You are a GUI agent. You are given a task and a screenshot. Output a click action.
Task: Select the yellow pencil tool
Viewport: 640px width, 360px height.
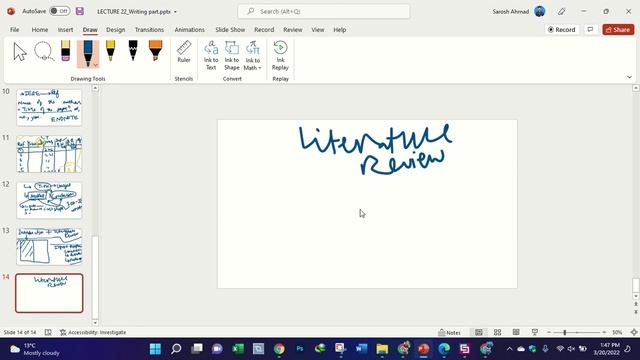click(110, 51)
